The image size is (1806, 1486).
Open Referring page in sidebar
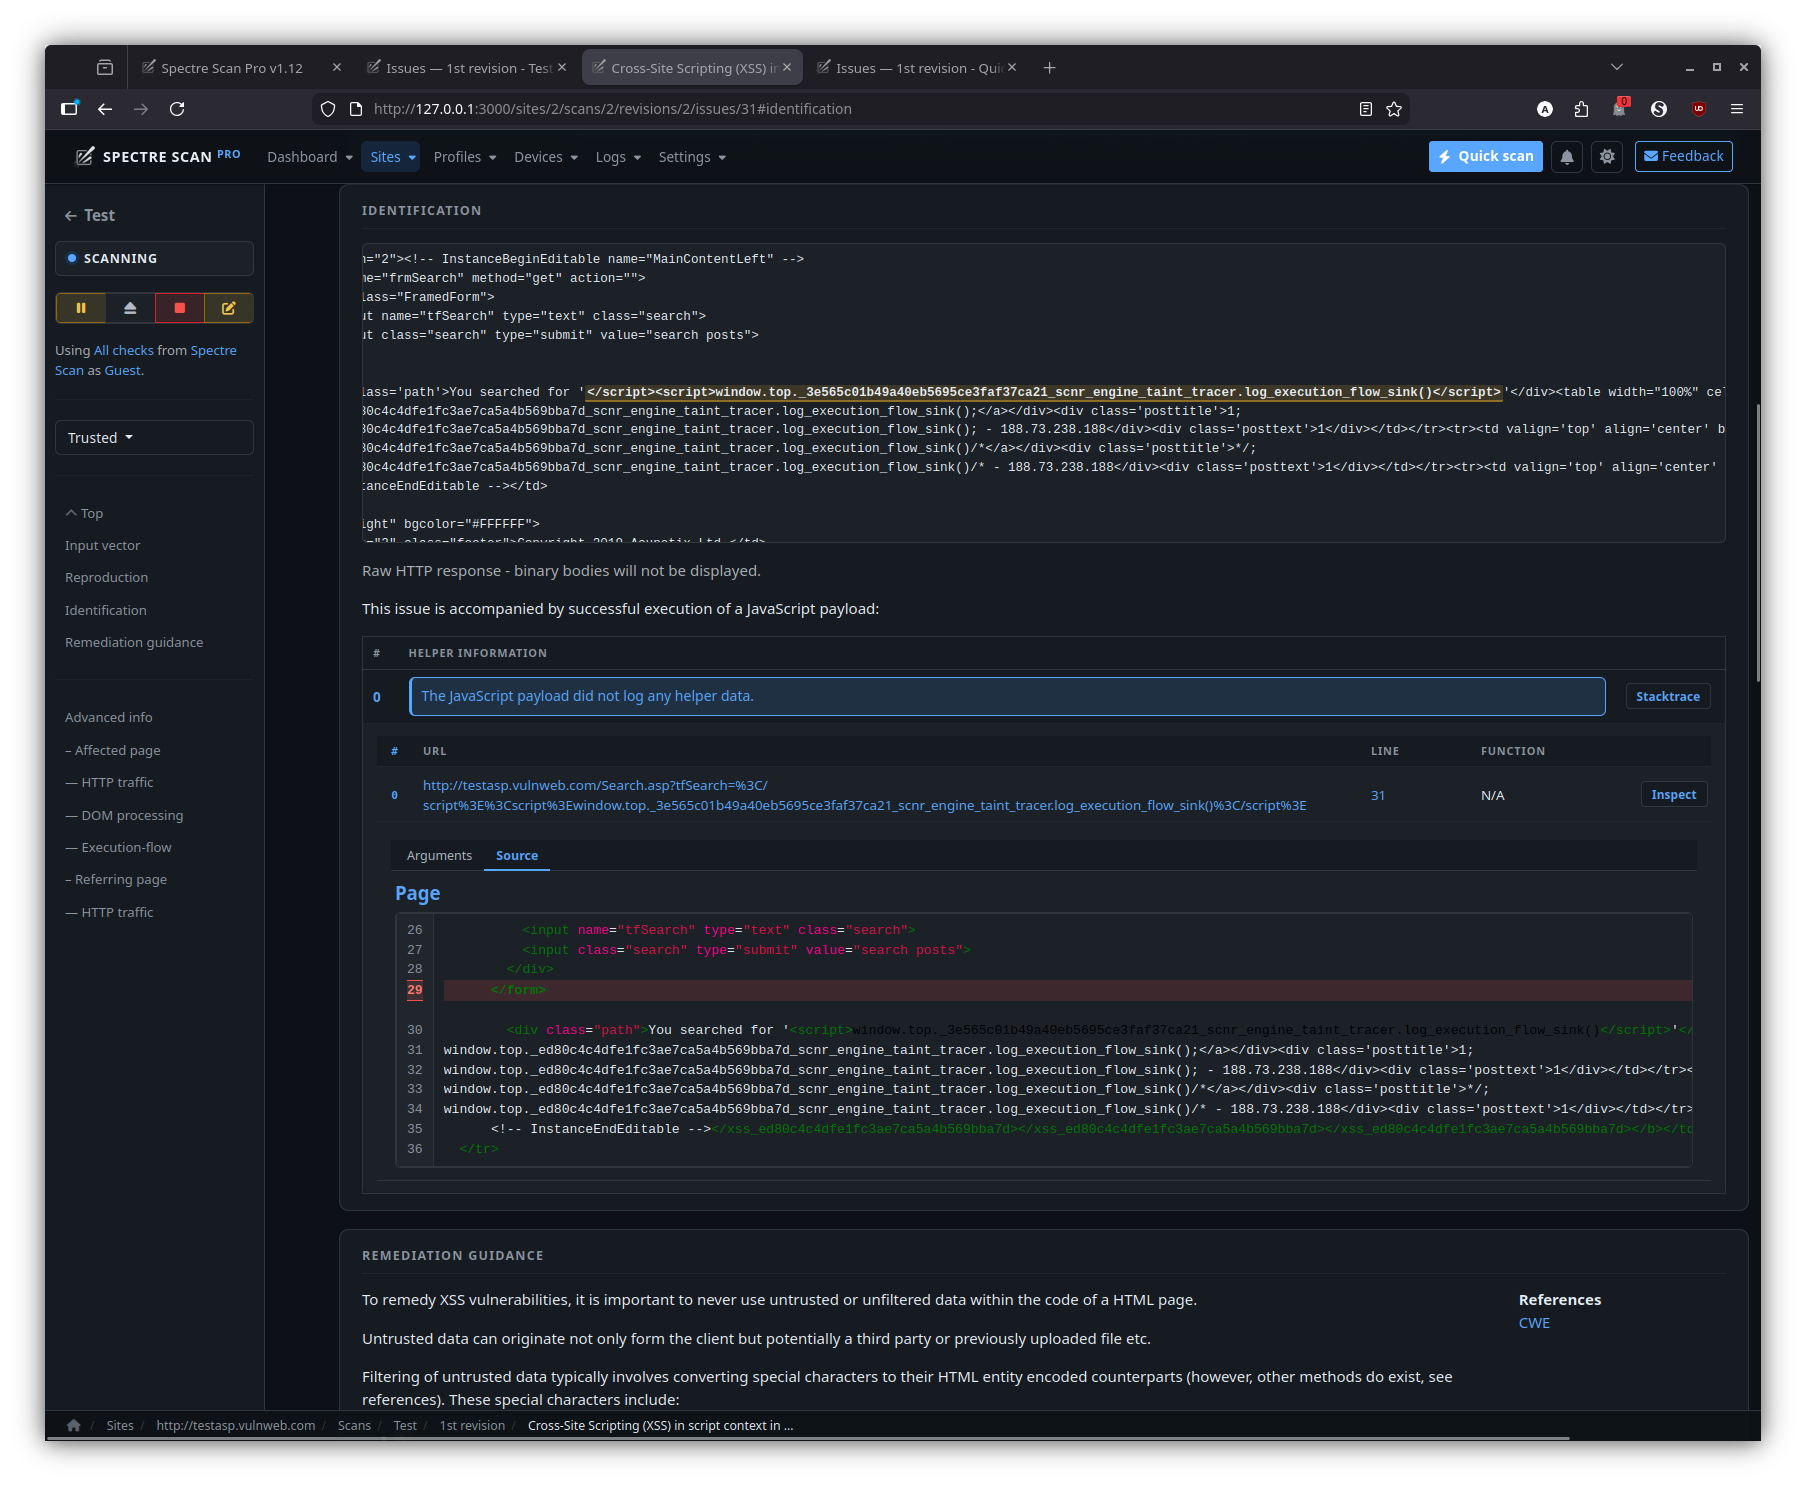click(x=116, y=879)
